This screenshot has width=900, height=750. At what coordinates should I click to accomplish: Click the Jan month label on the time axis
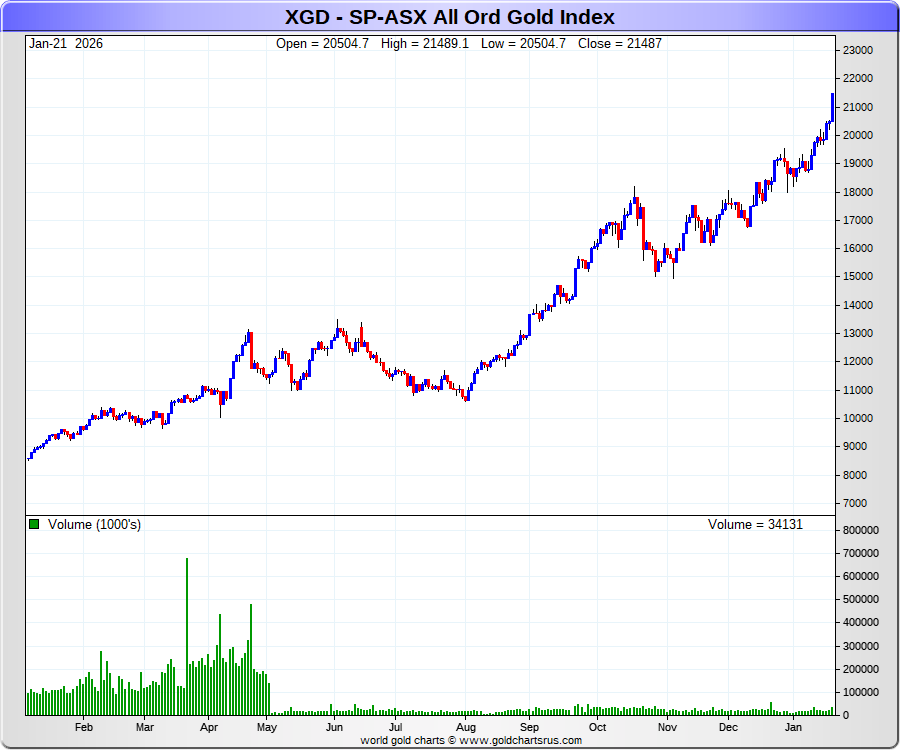coord(795,728)
